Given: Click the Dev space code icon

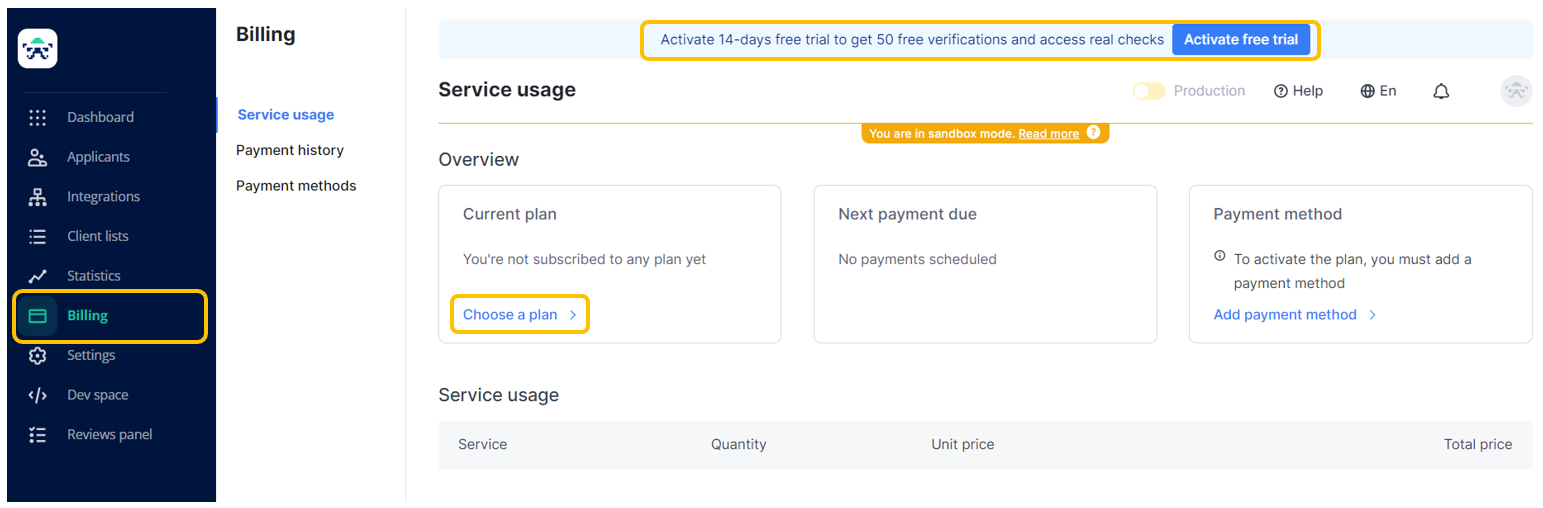Looking at the screenshot, I should pyautogui.click(x=38, y=395).
